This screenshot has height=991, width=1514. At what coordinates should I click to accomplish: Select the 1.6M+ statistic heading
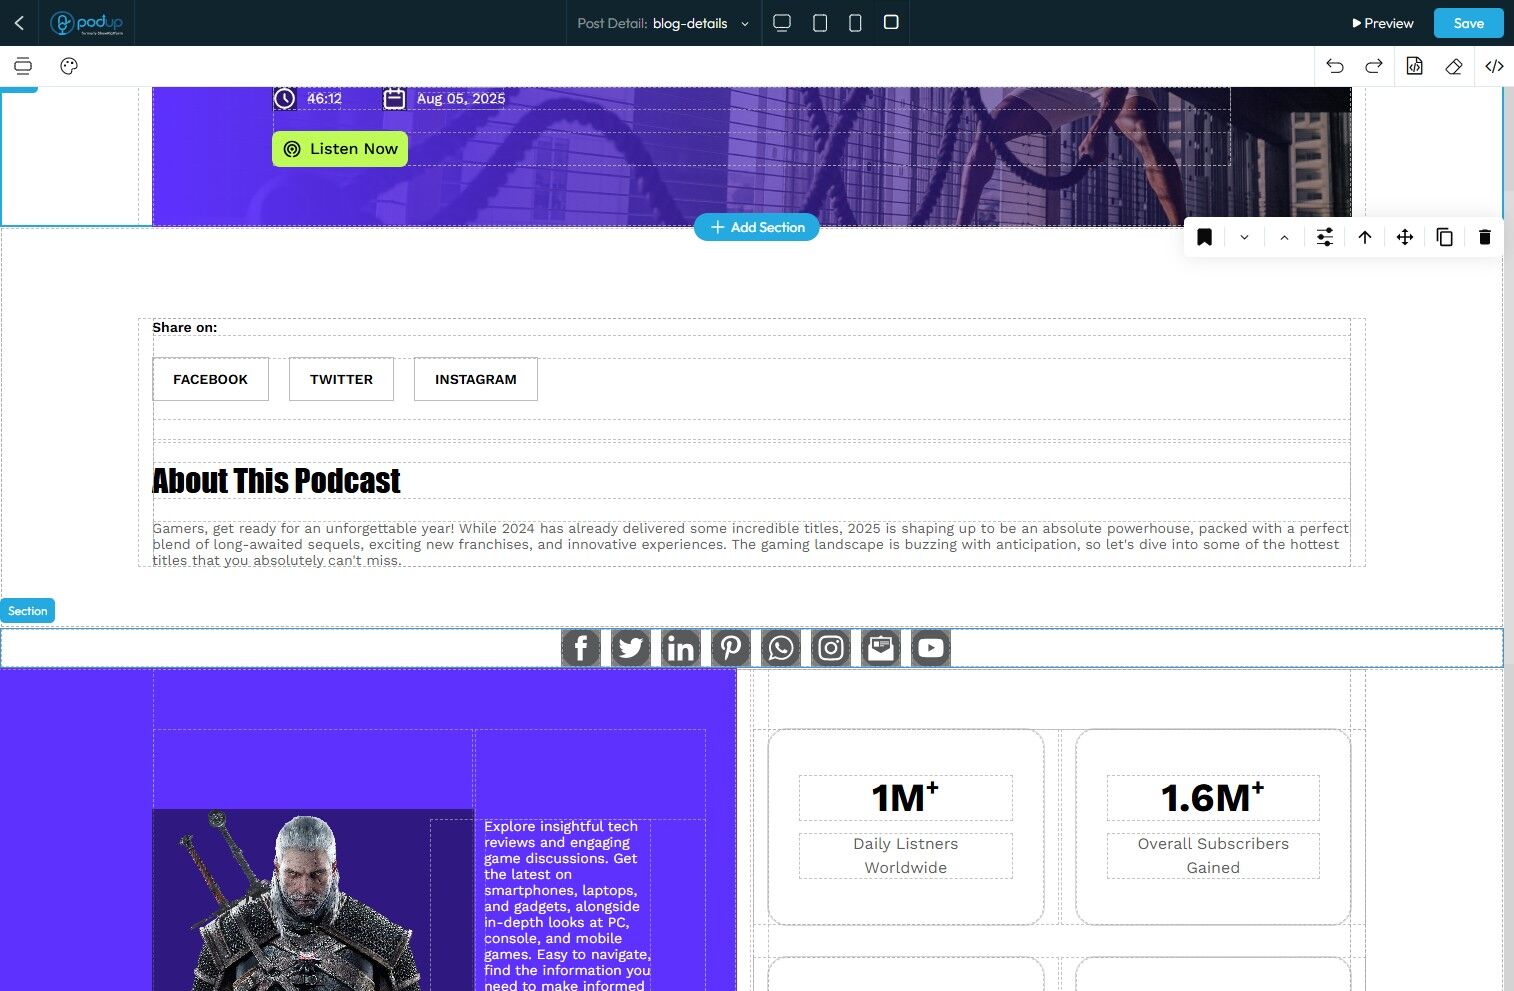1213,798
